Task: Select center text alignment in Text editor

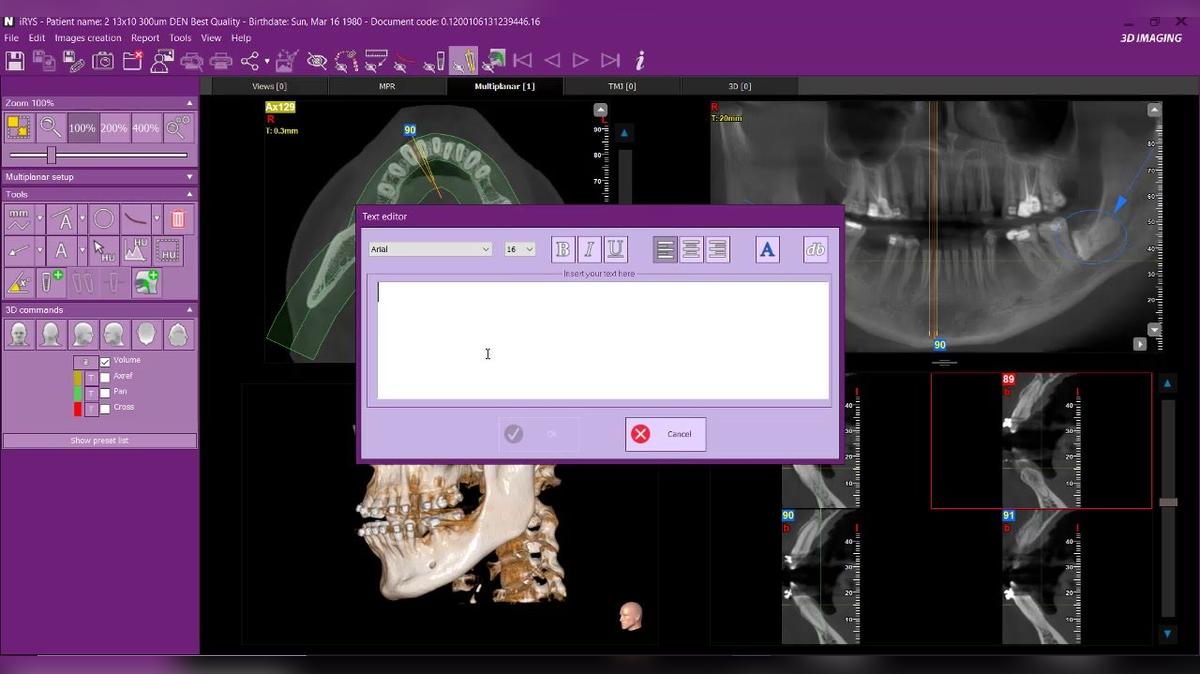Action: 691,250
